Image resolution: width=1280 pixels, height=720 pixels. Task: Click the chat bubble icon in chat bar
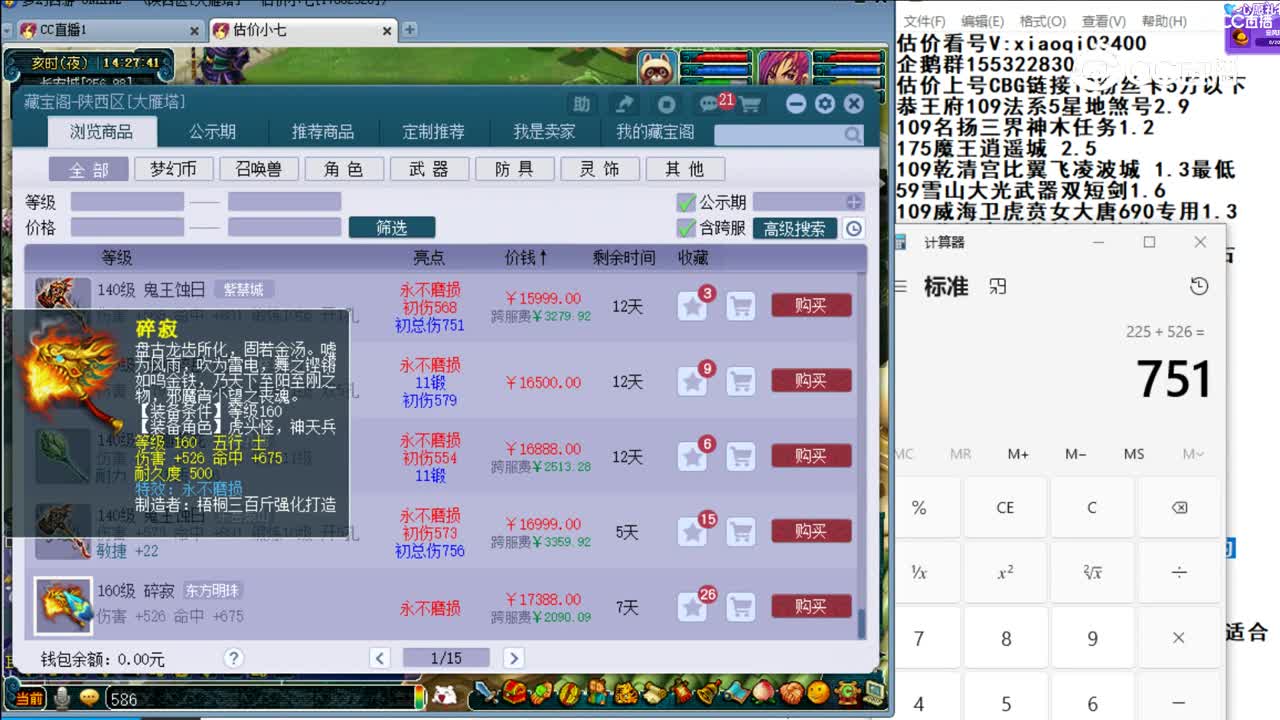[x=90, y=698]
